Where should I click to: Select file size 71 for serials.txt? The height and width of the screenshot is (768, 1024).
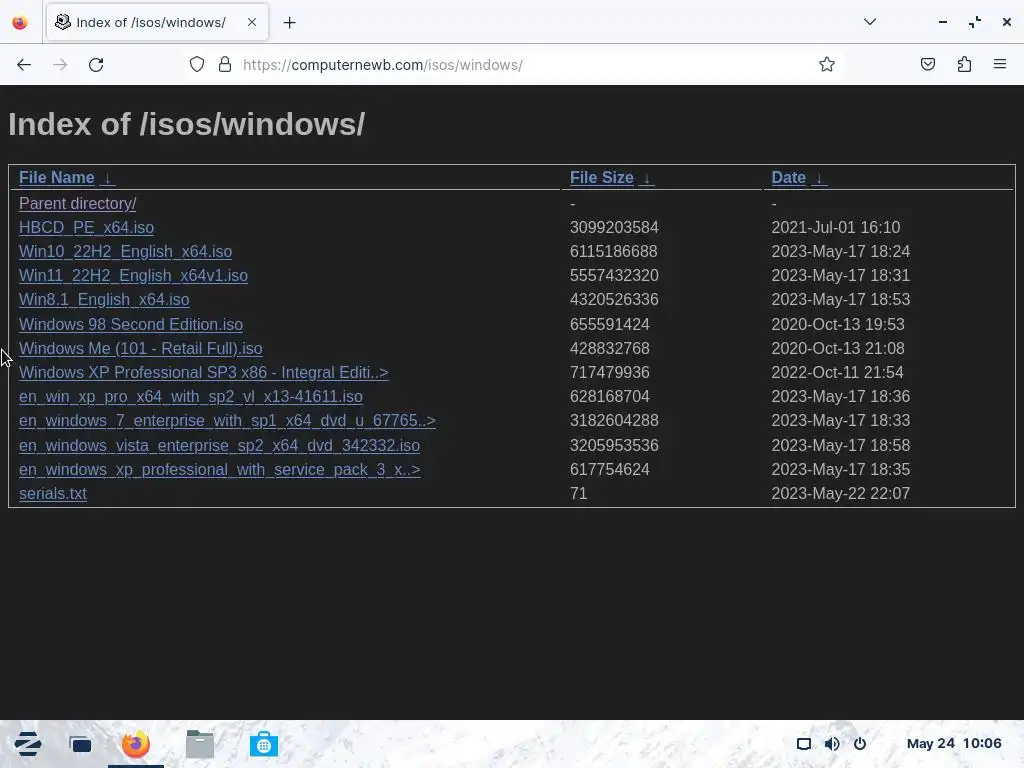point(579,494)
